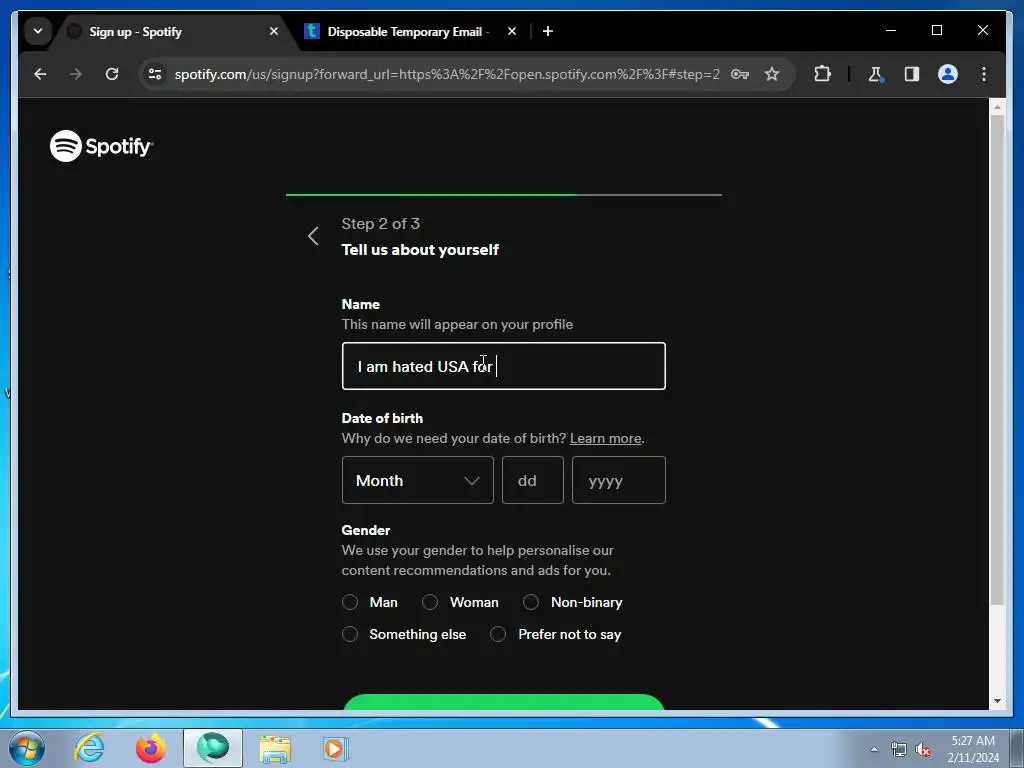
Task: Toggle the browser side panel
Action: pos(912,74)
